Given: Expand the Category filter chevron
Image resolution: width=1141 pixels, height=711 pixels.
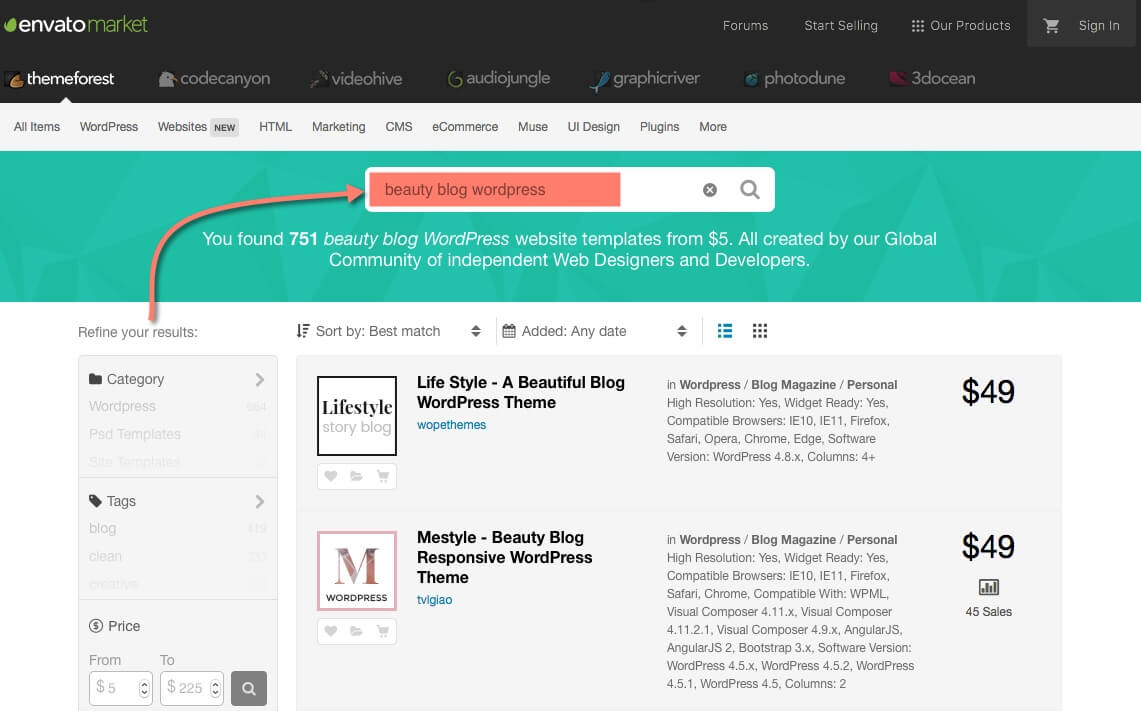Looking at the screenshot, I should tap(260, 379).
